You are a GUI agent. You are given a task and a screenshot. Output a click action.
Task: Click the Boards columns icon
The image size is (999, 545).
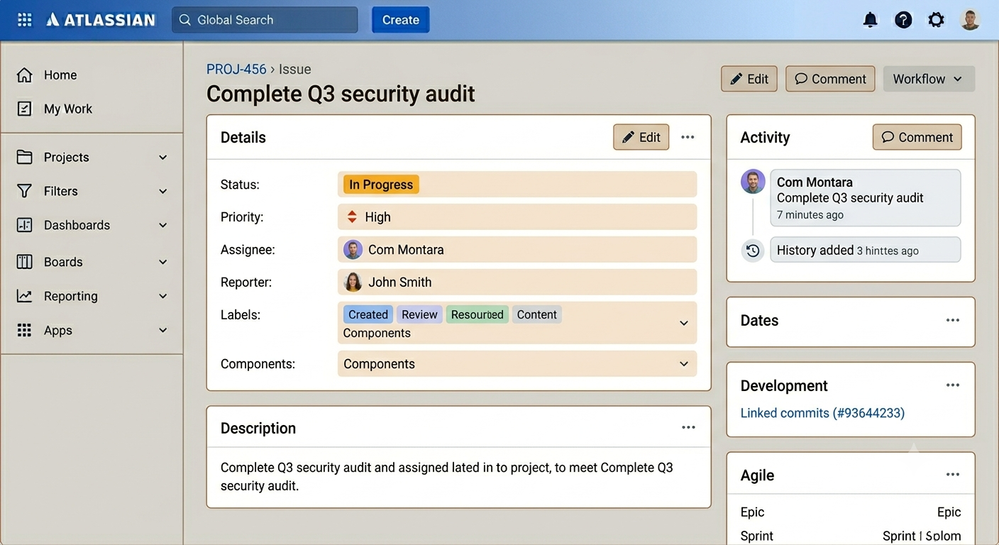coord(24,261)
